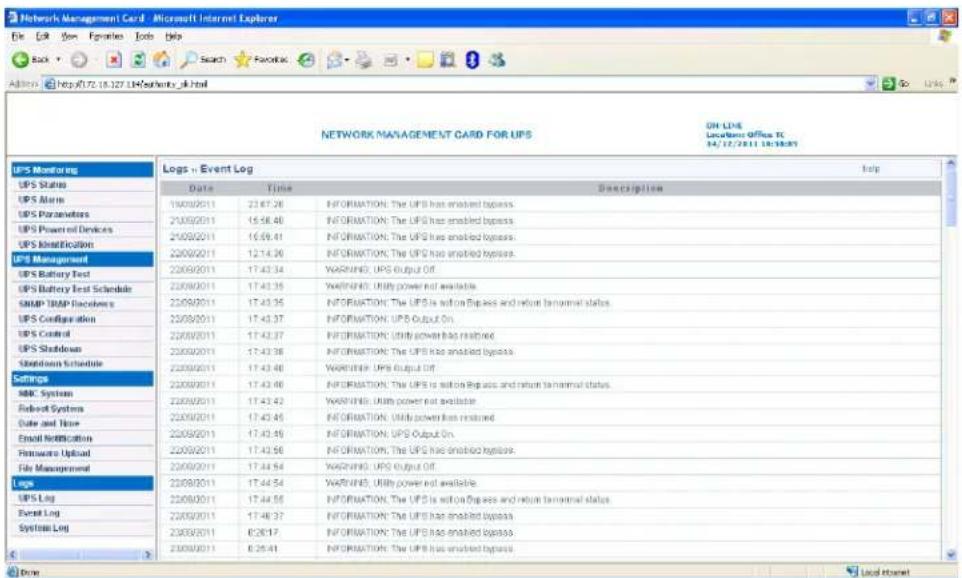This screenshot has height=578, width=962.
Task: Click the green Go button
Action: click(895, 83)
